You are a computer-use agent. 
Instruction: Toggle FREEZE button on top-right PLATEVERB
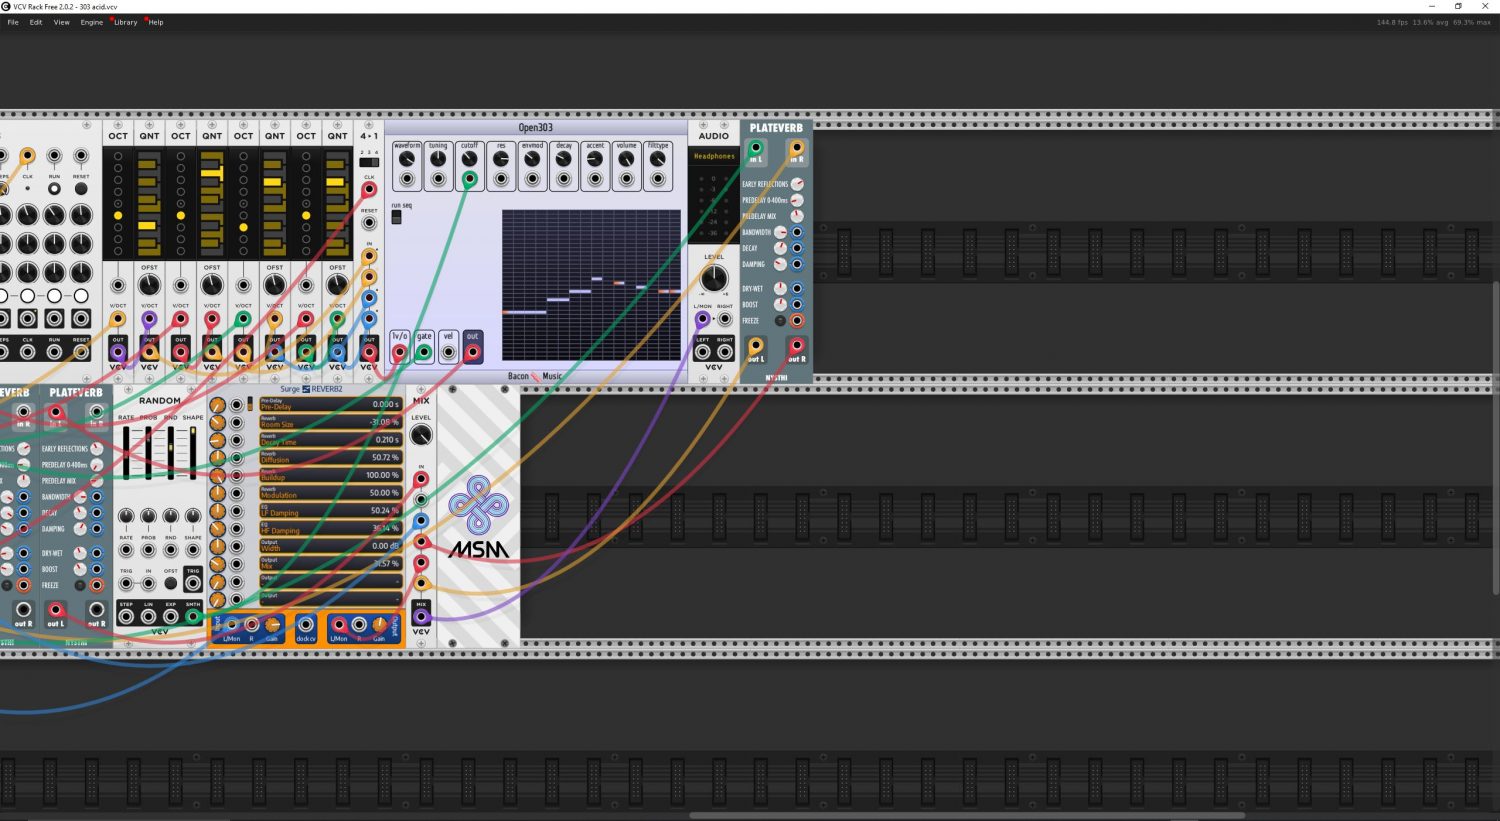coord(780,321)
